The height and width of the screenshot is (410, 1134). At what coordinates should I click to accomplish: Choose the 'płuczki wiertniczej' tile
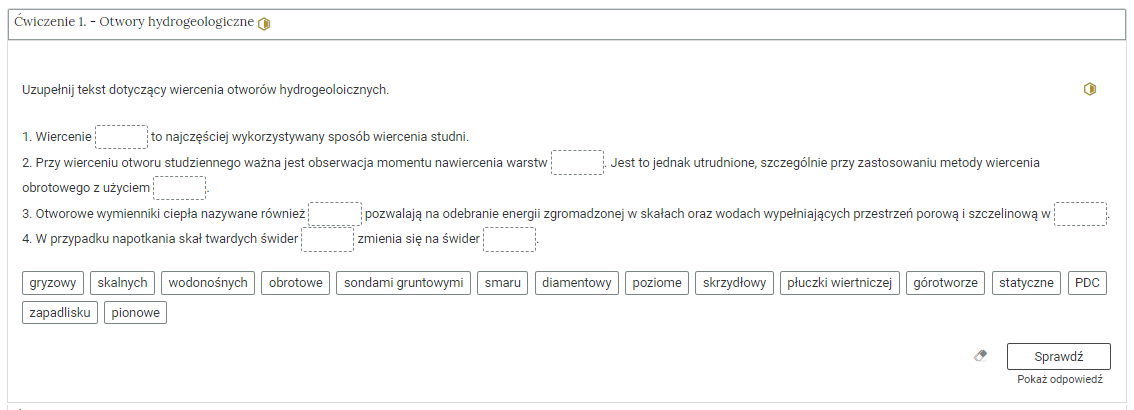click(x=841, y=283)
